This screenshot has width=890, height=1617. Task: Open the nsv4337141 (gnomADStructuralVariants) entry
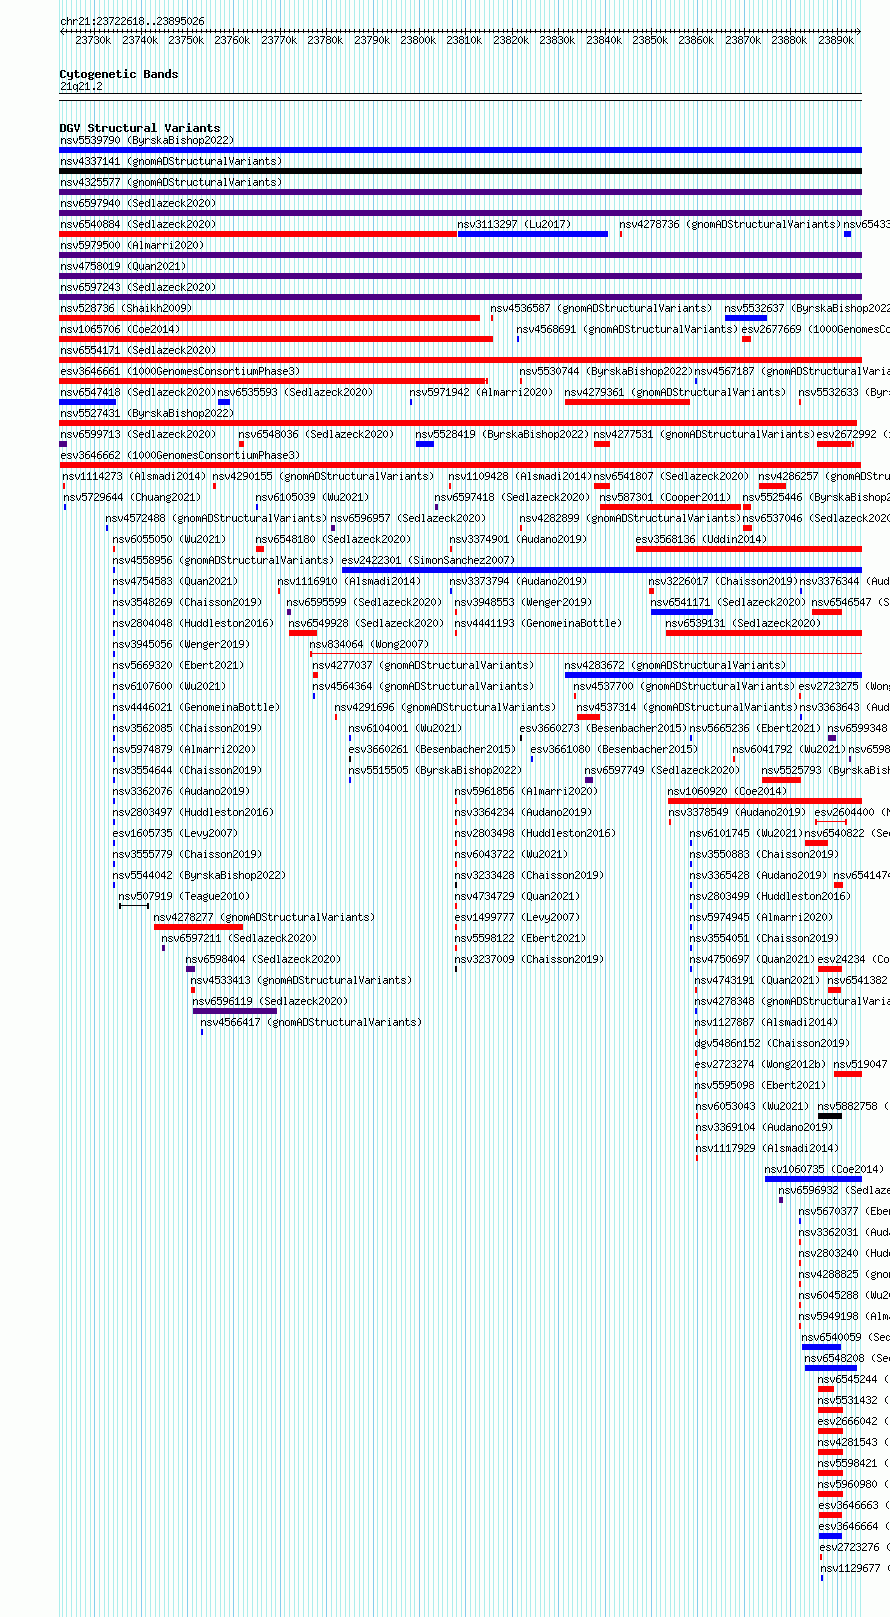point(170,161)
